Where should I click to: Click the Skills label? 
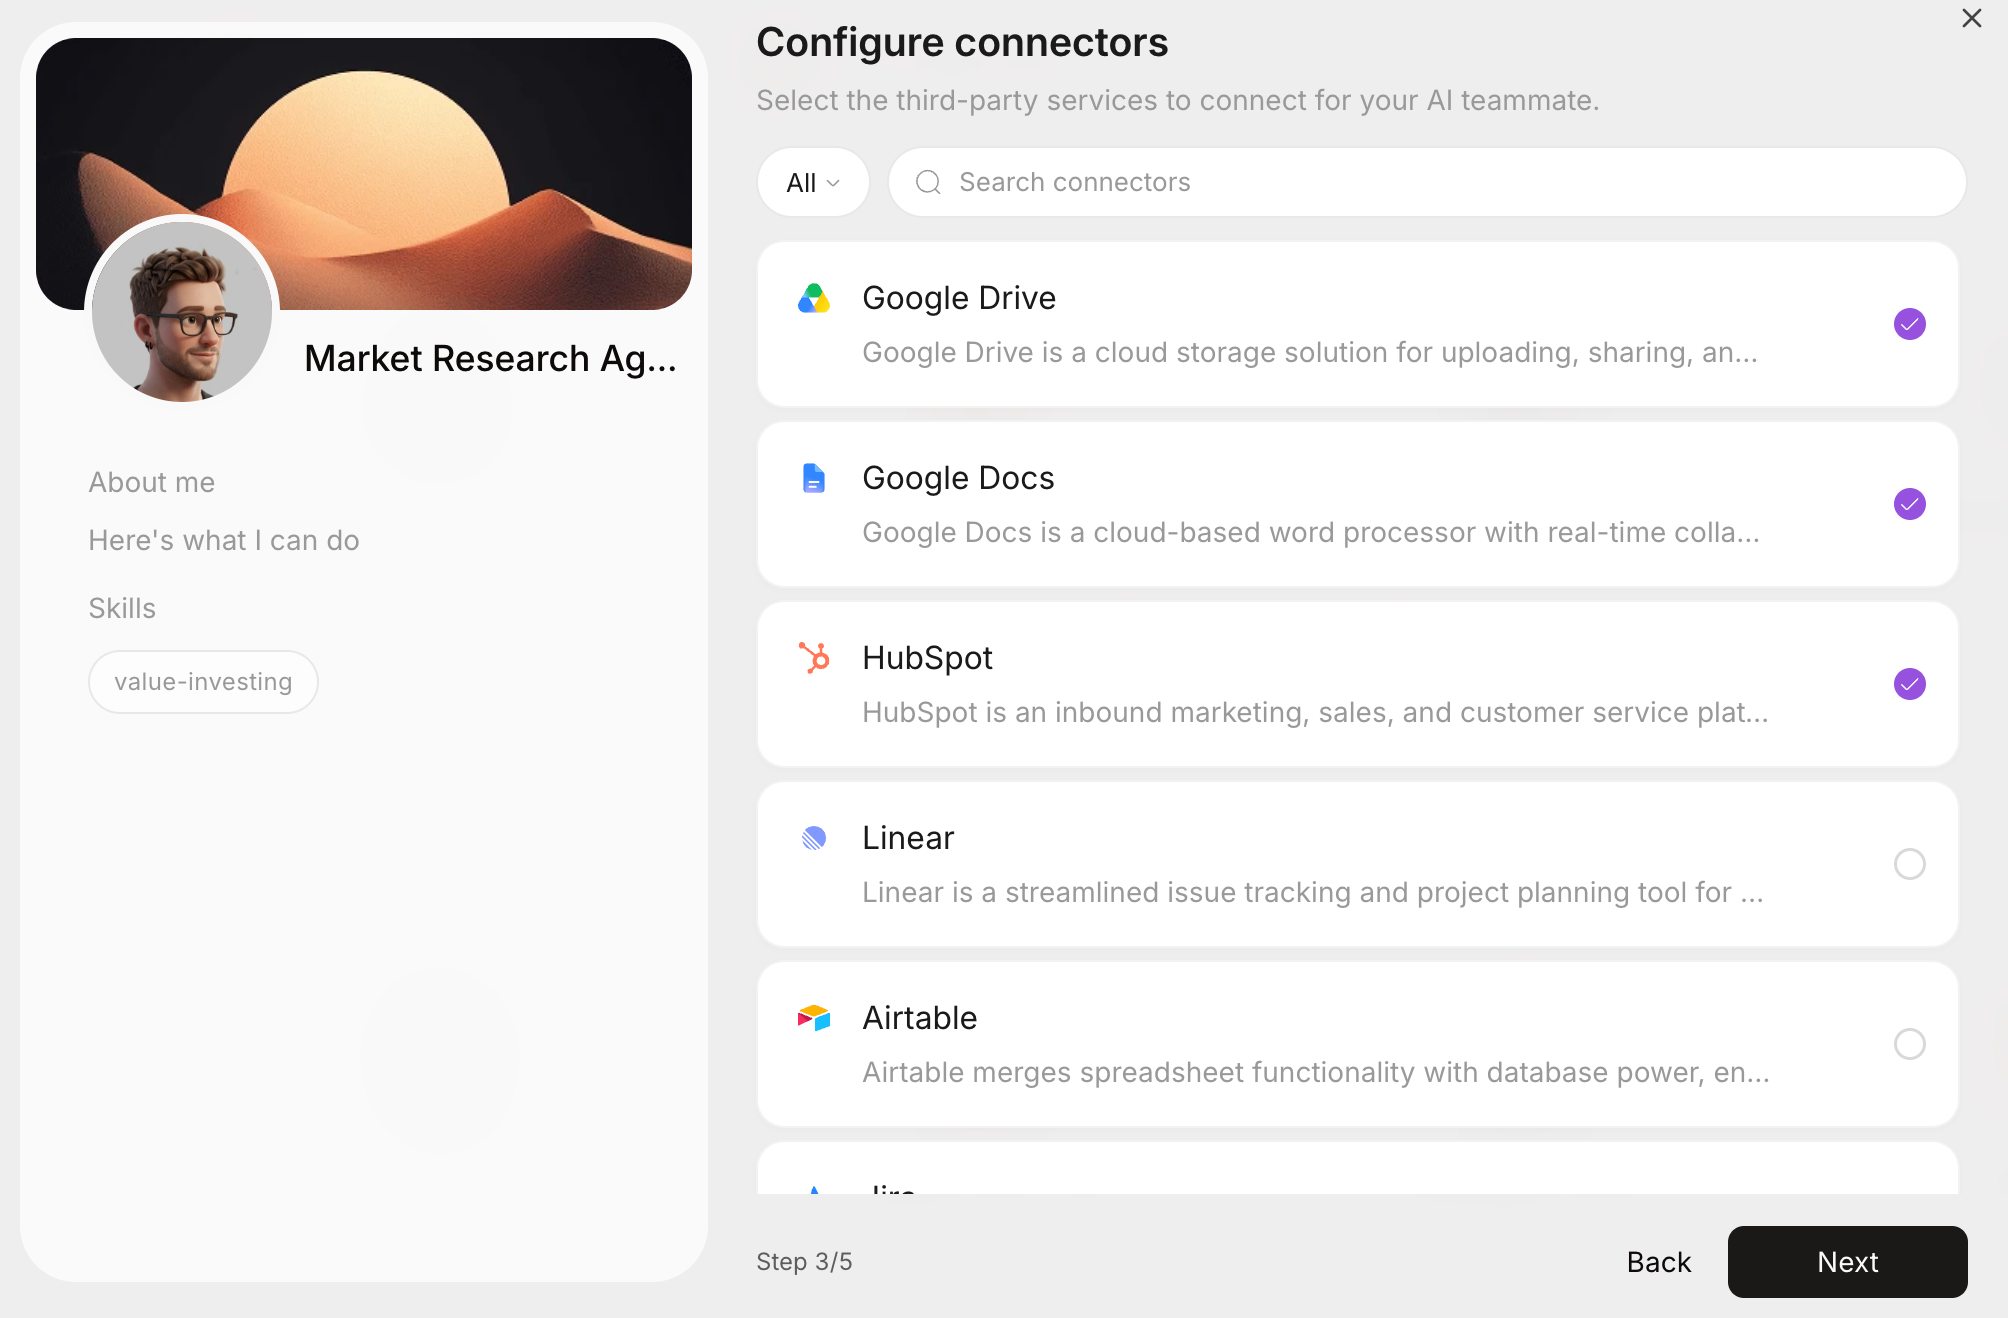point(122,608)
